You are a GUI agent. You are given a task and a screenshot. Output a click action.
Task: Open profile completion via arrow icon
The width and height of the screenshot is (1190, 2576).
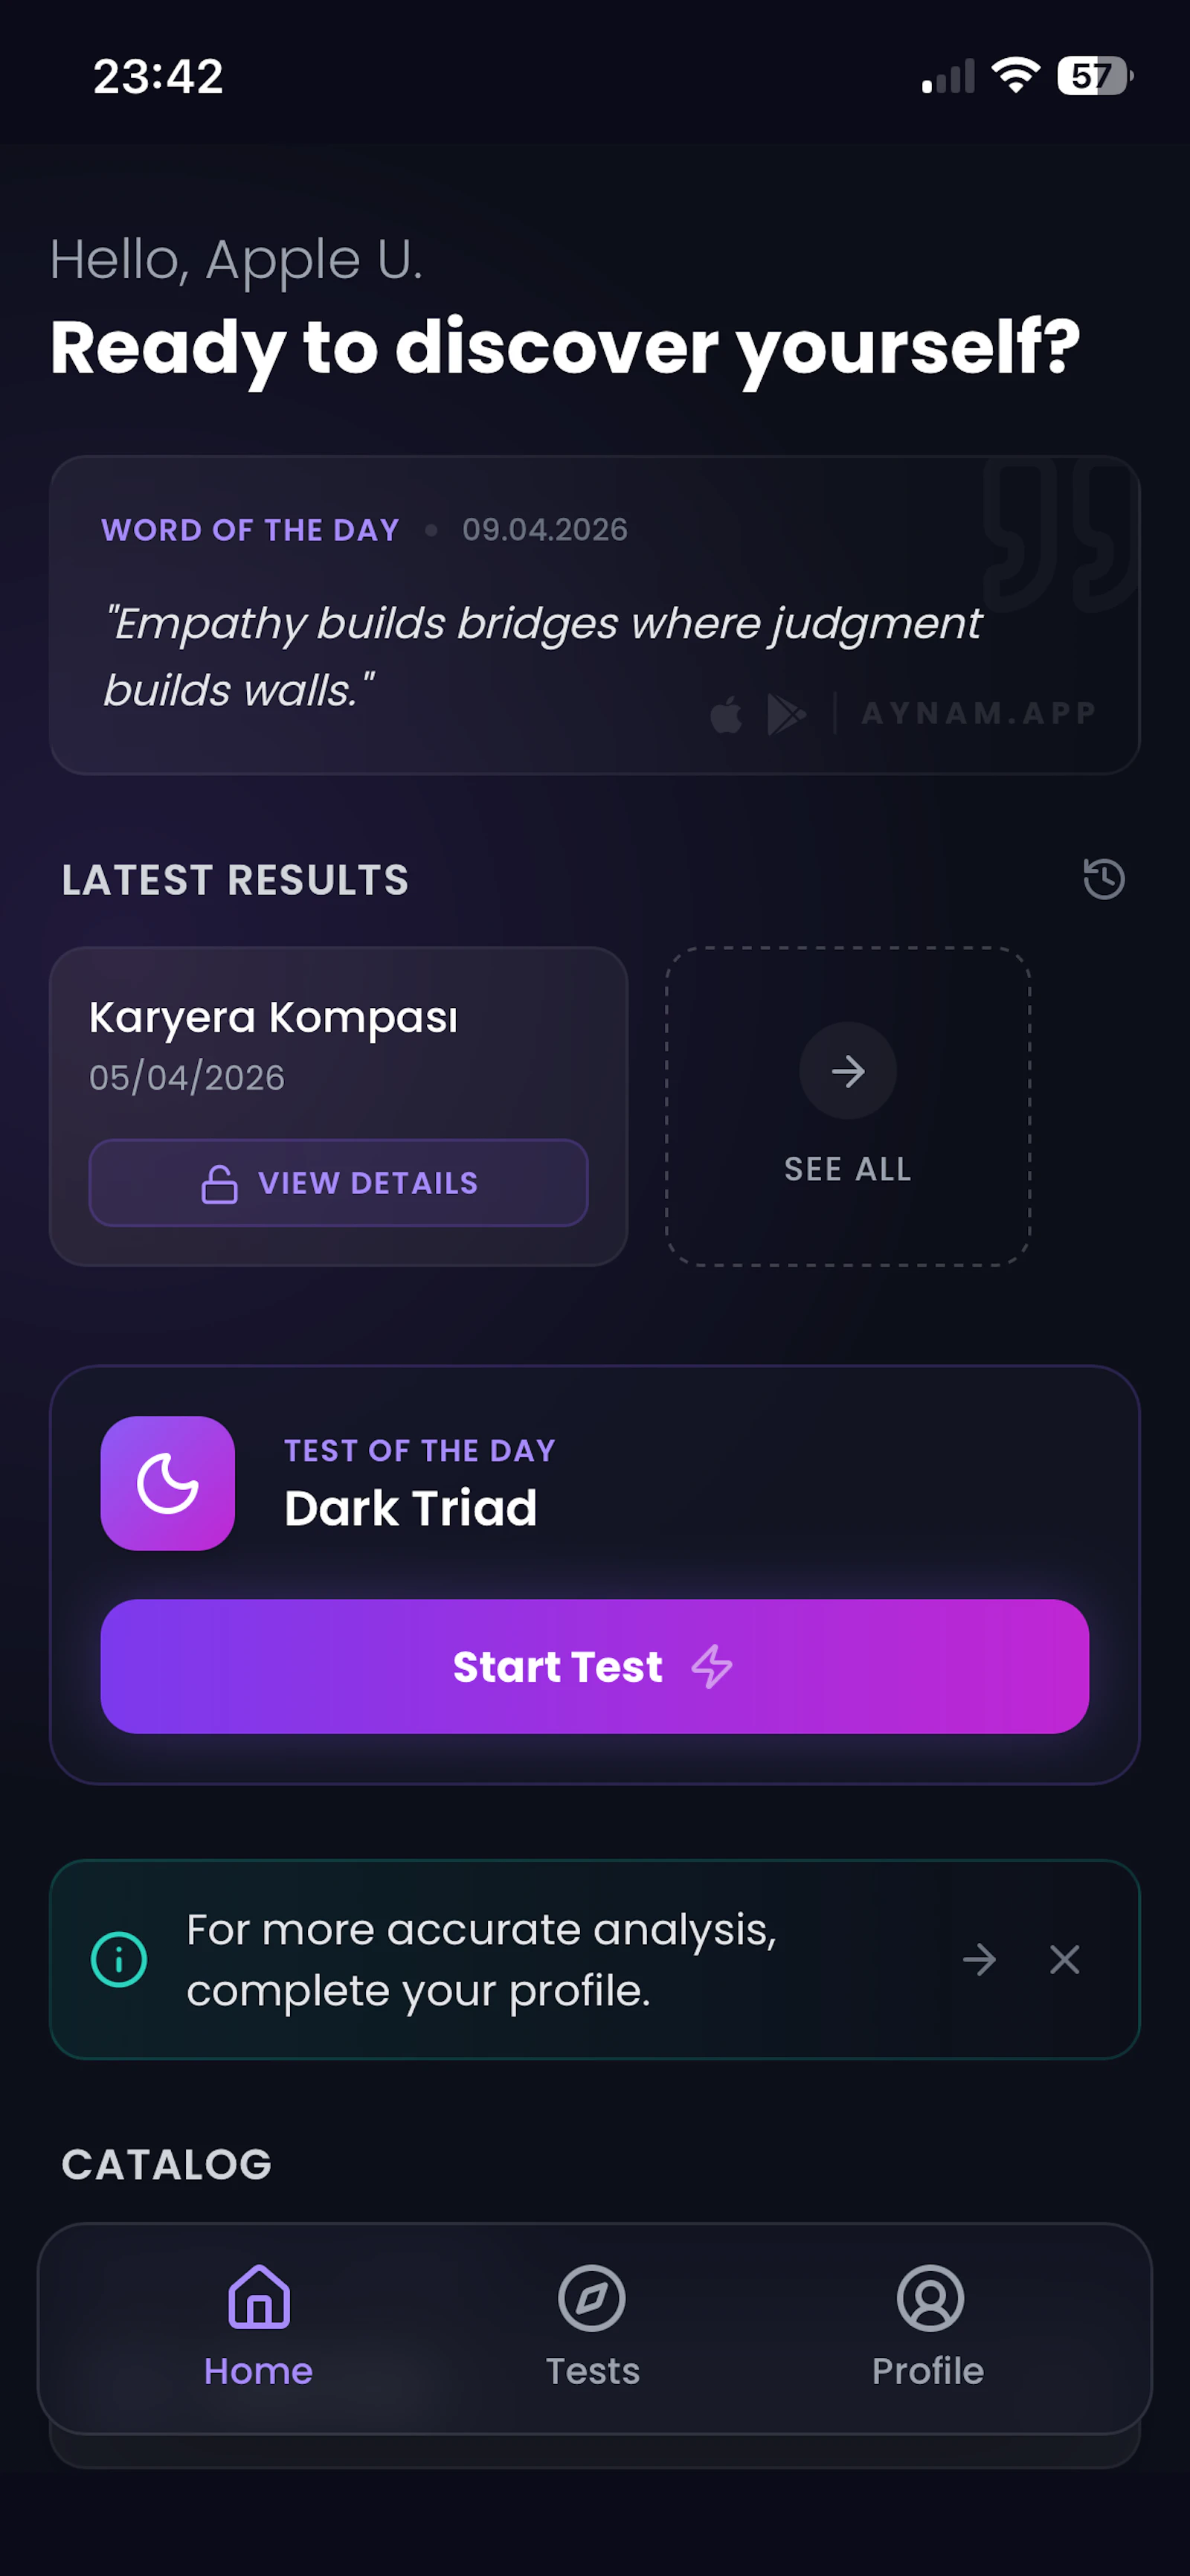(x=979, y=1959)
